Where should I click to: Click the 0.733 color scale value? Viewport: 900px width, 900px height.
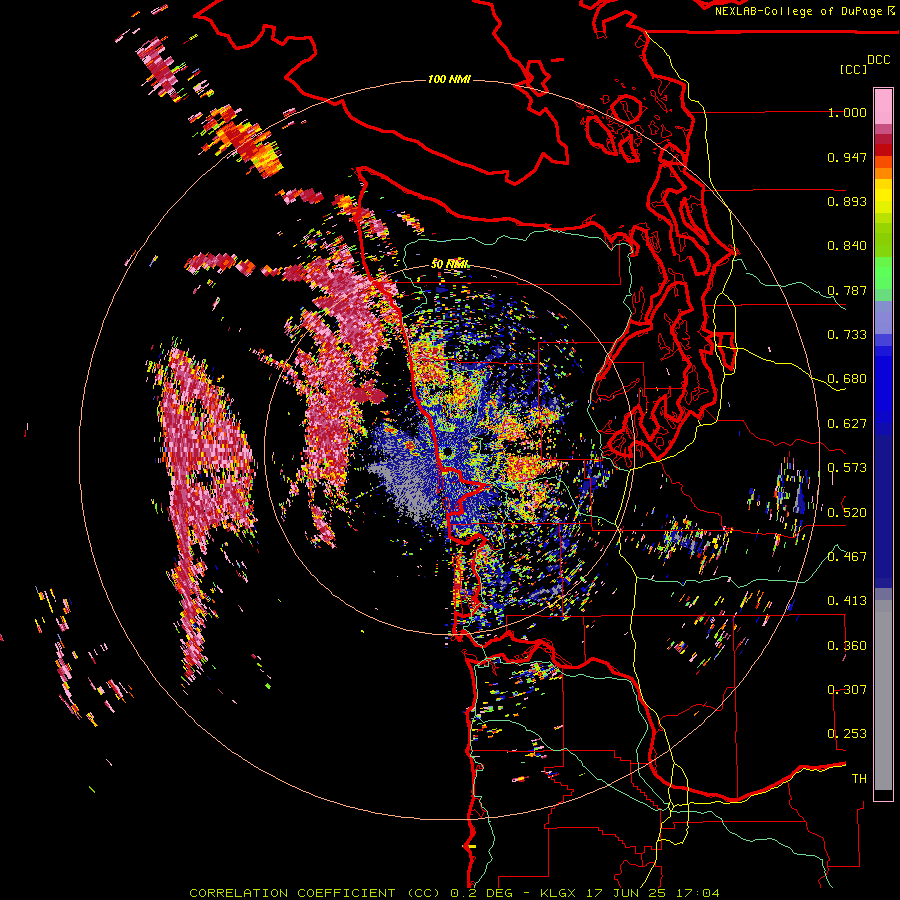click(x=847, y=335)
